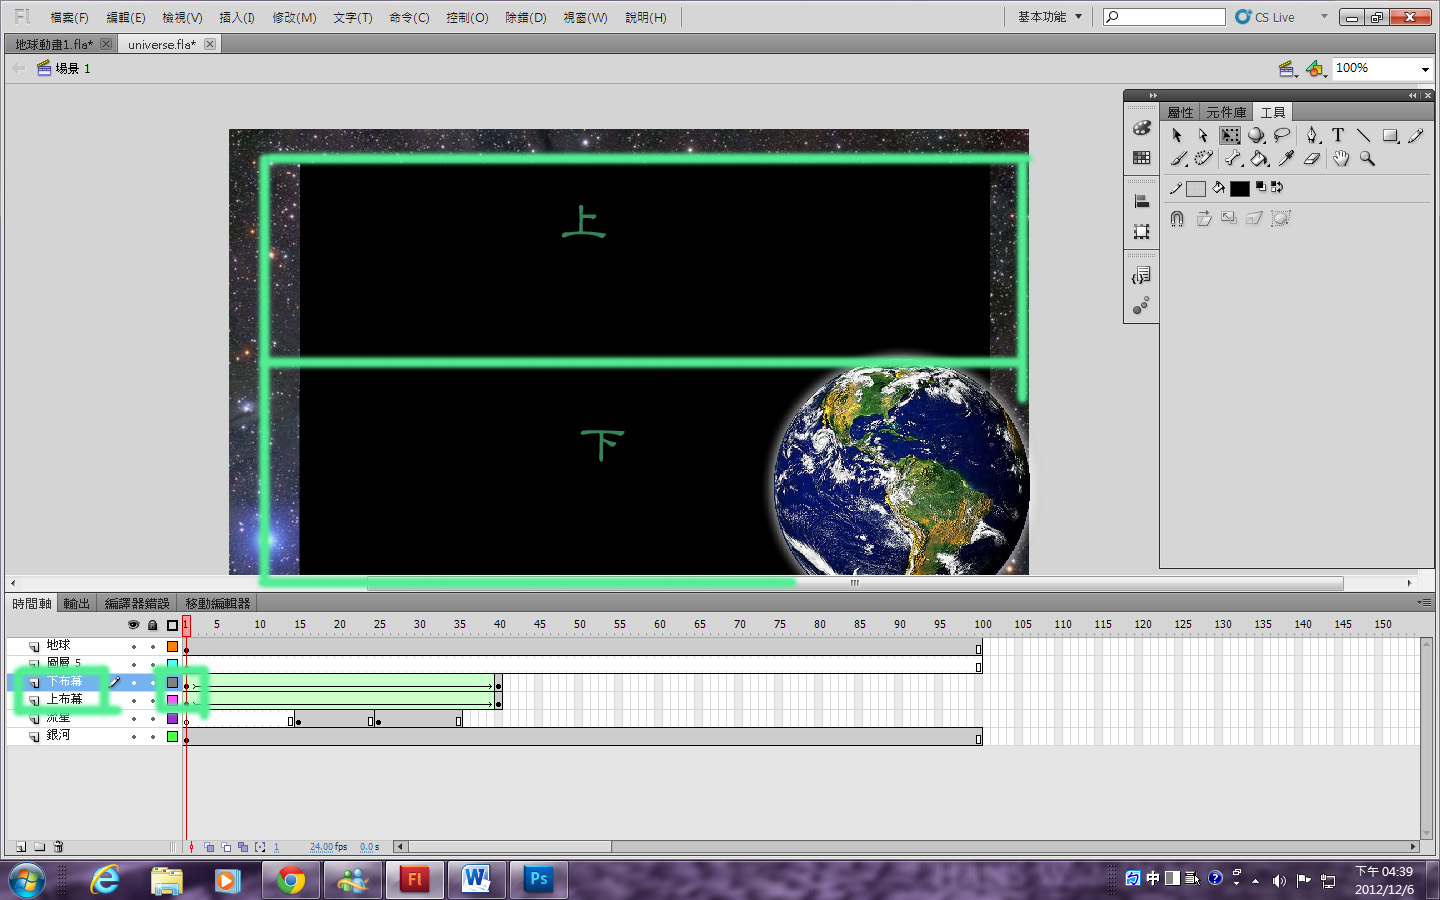The width and height of the screenshot is (1440, 900).
Task: Click the 場景 1 scene label
Action: pos(73,69)
